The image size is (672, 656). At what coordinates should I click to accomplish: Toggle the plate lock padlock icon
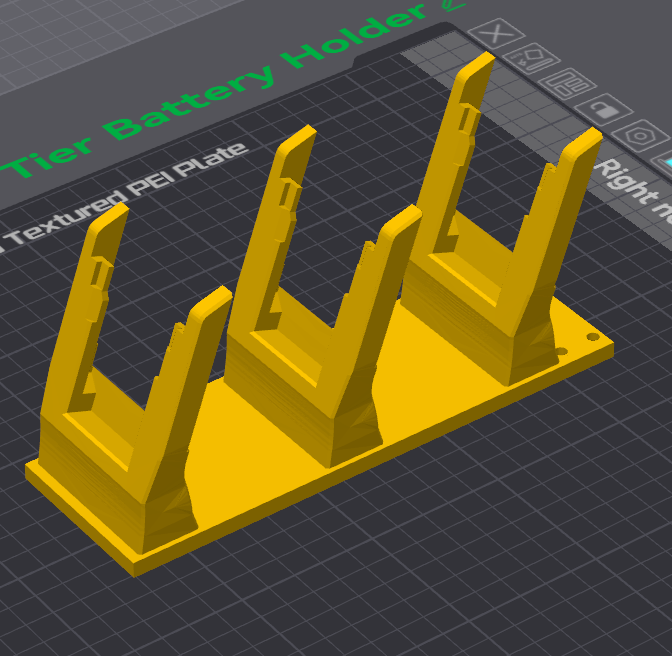pyautogui.click(x=603, y=108)
